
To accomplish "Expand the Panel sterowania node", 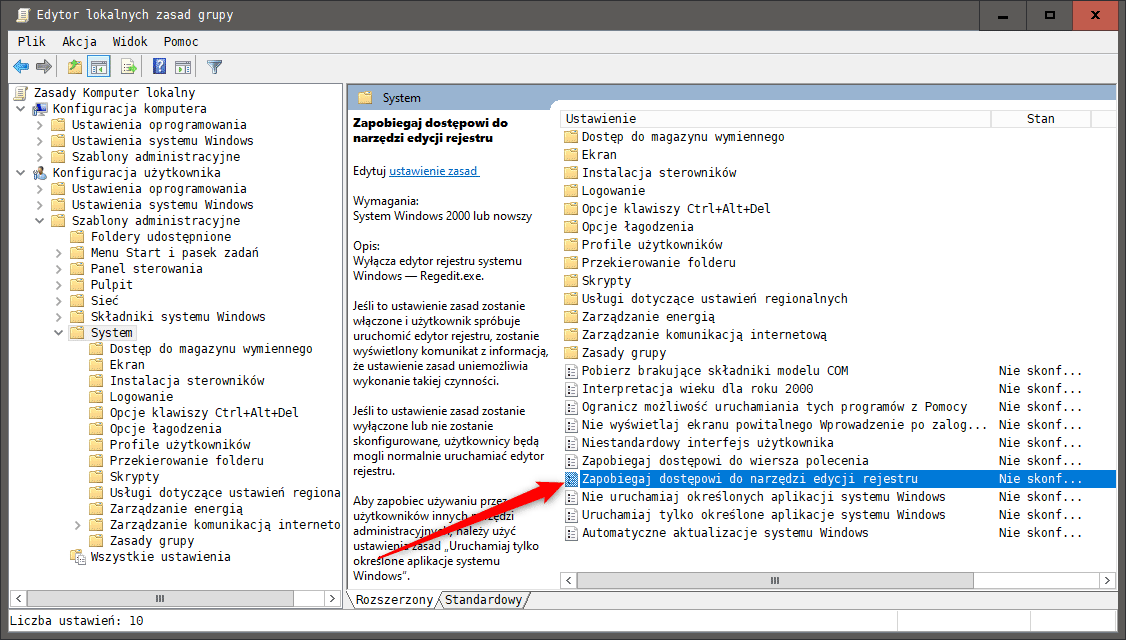I will click(59, 269).
